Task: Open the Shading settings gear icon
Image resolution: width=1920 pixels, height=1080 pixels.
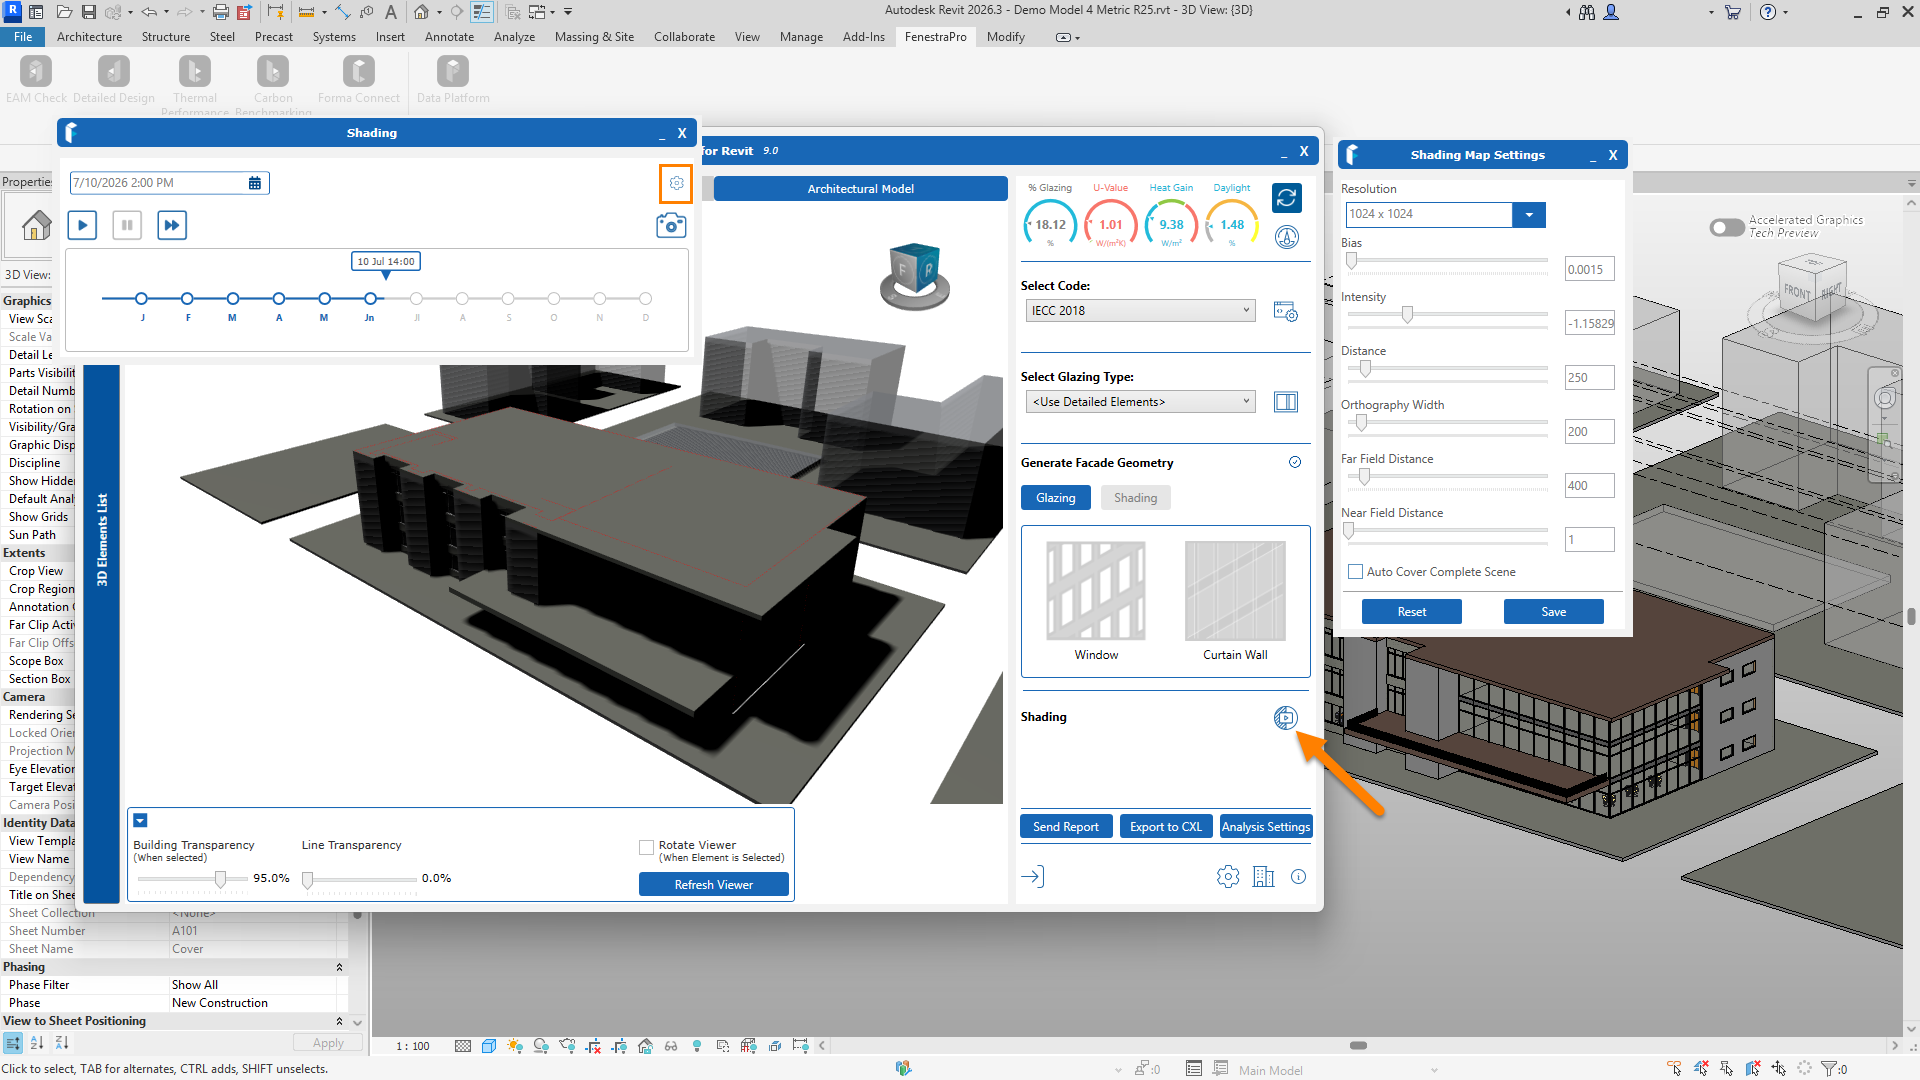Action: pos(677,183)
